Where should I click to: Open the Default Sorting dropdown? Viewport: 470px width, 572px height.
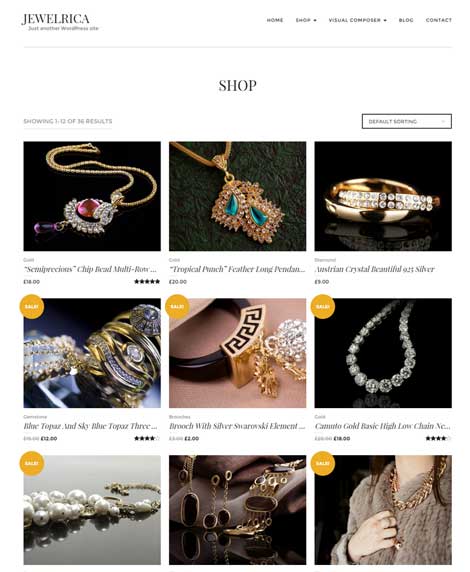pyautogui.click(x=407, y=121)
